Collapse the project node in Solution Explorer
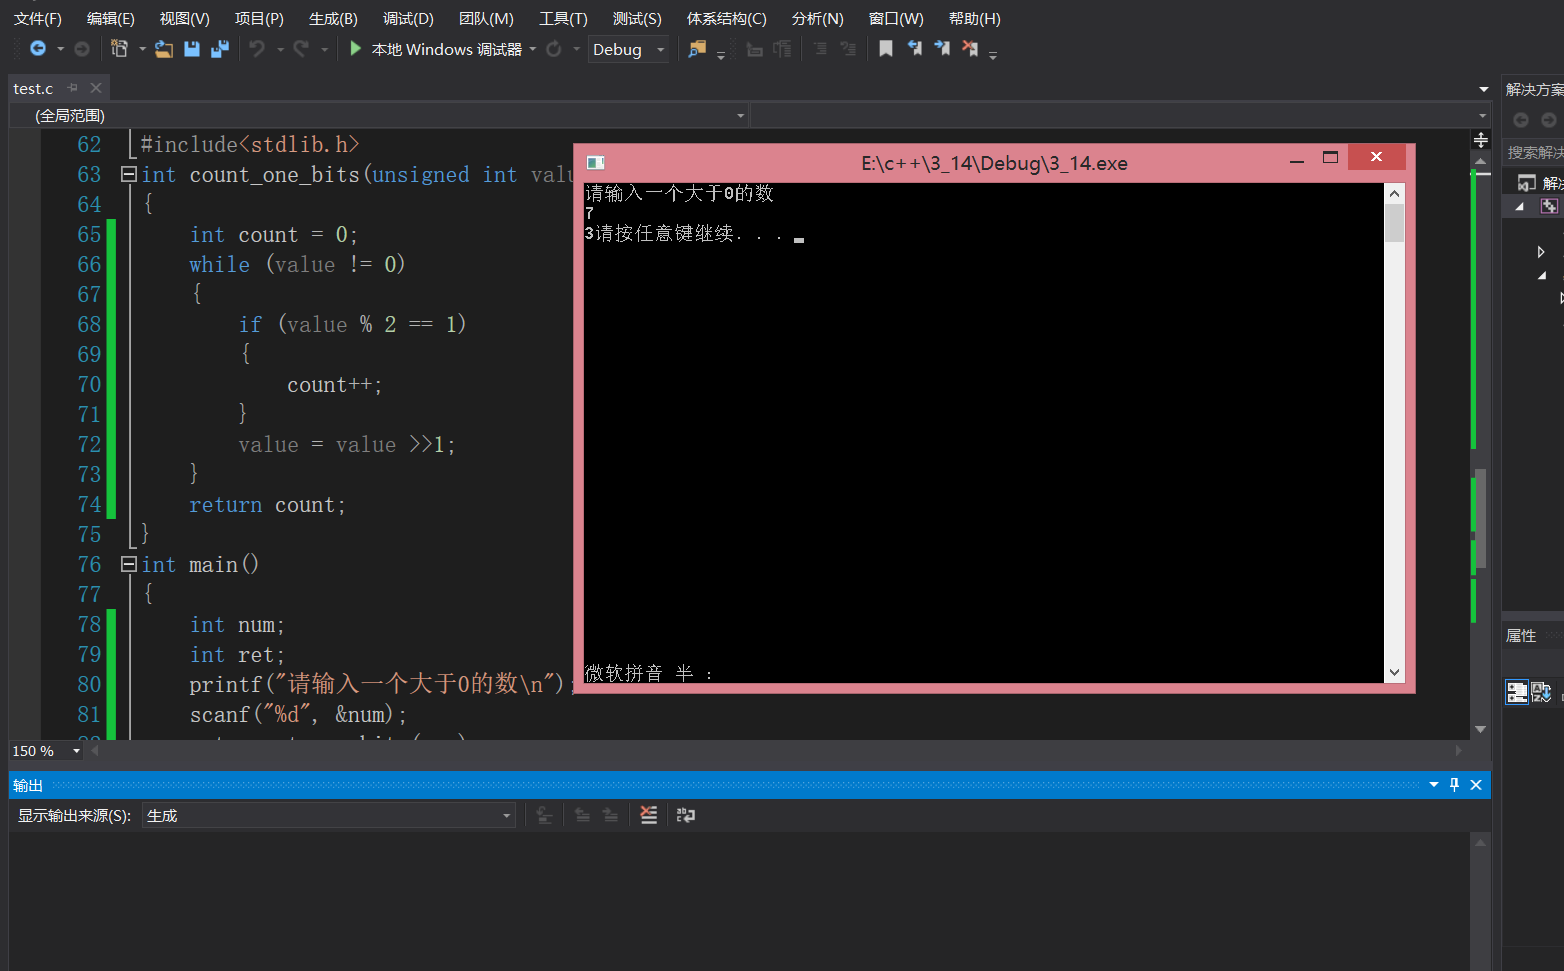1564x971 pixels. pyautogui.click(x=1520, y=206)
